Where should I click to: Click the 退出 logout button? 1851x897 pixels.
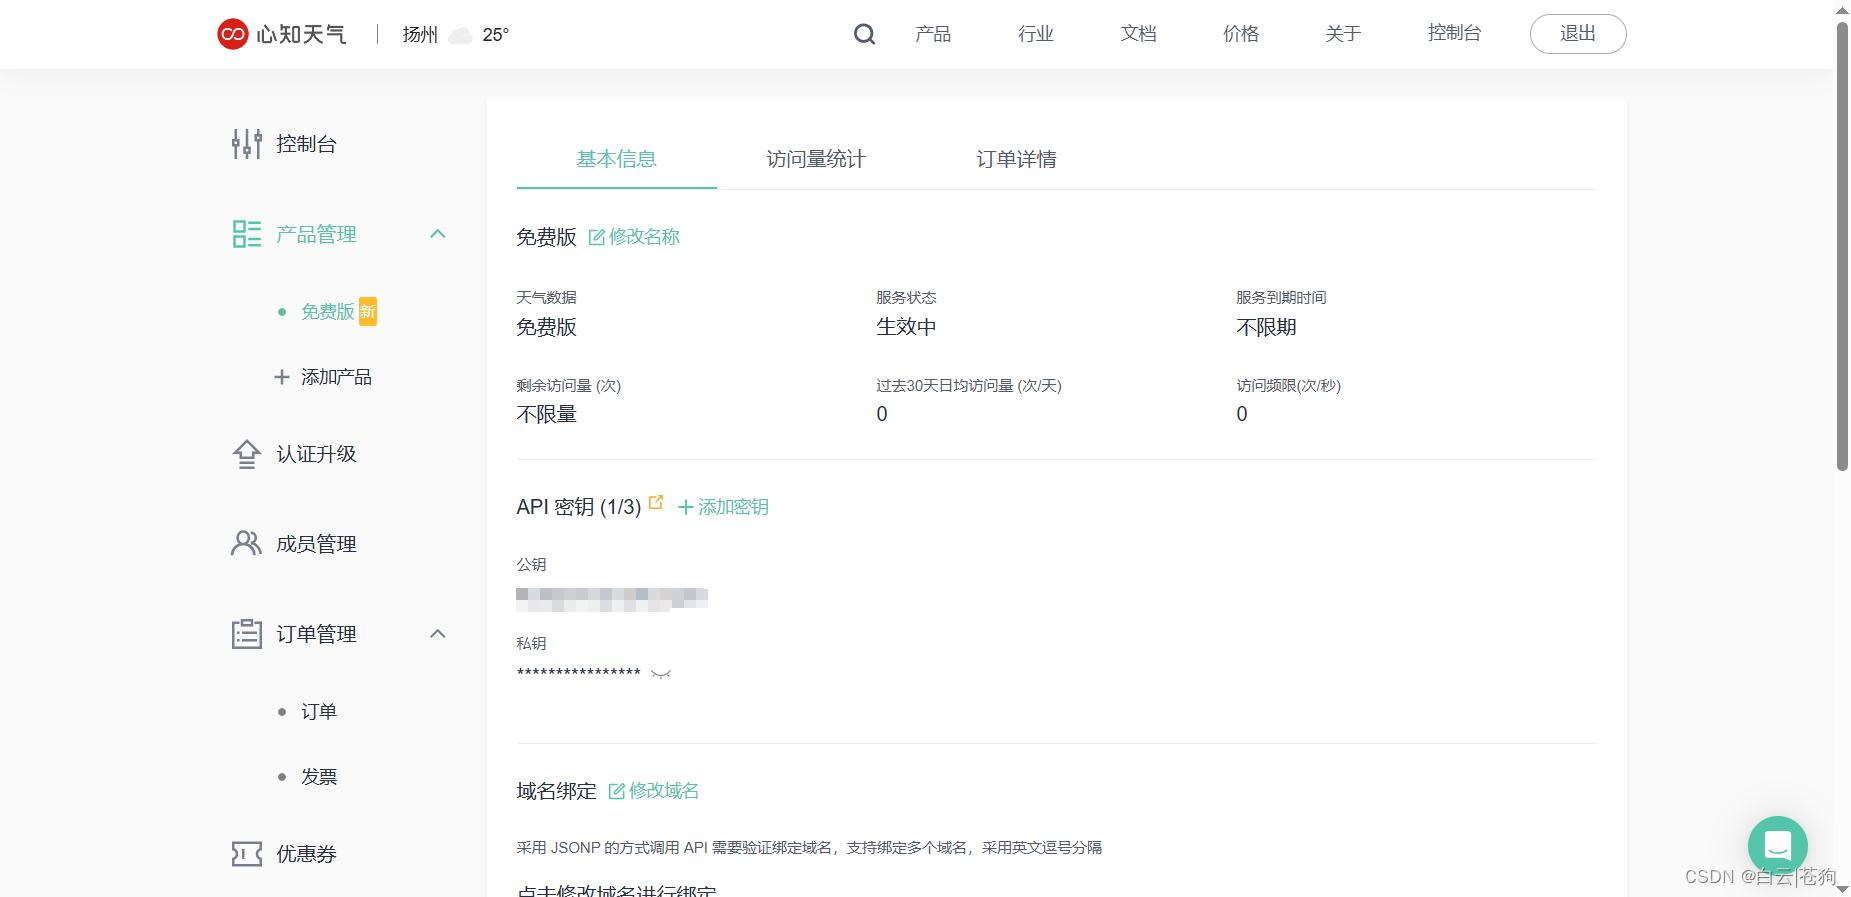click(1578, 34)
